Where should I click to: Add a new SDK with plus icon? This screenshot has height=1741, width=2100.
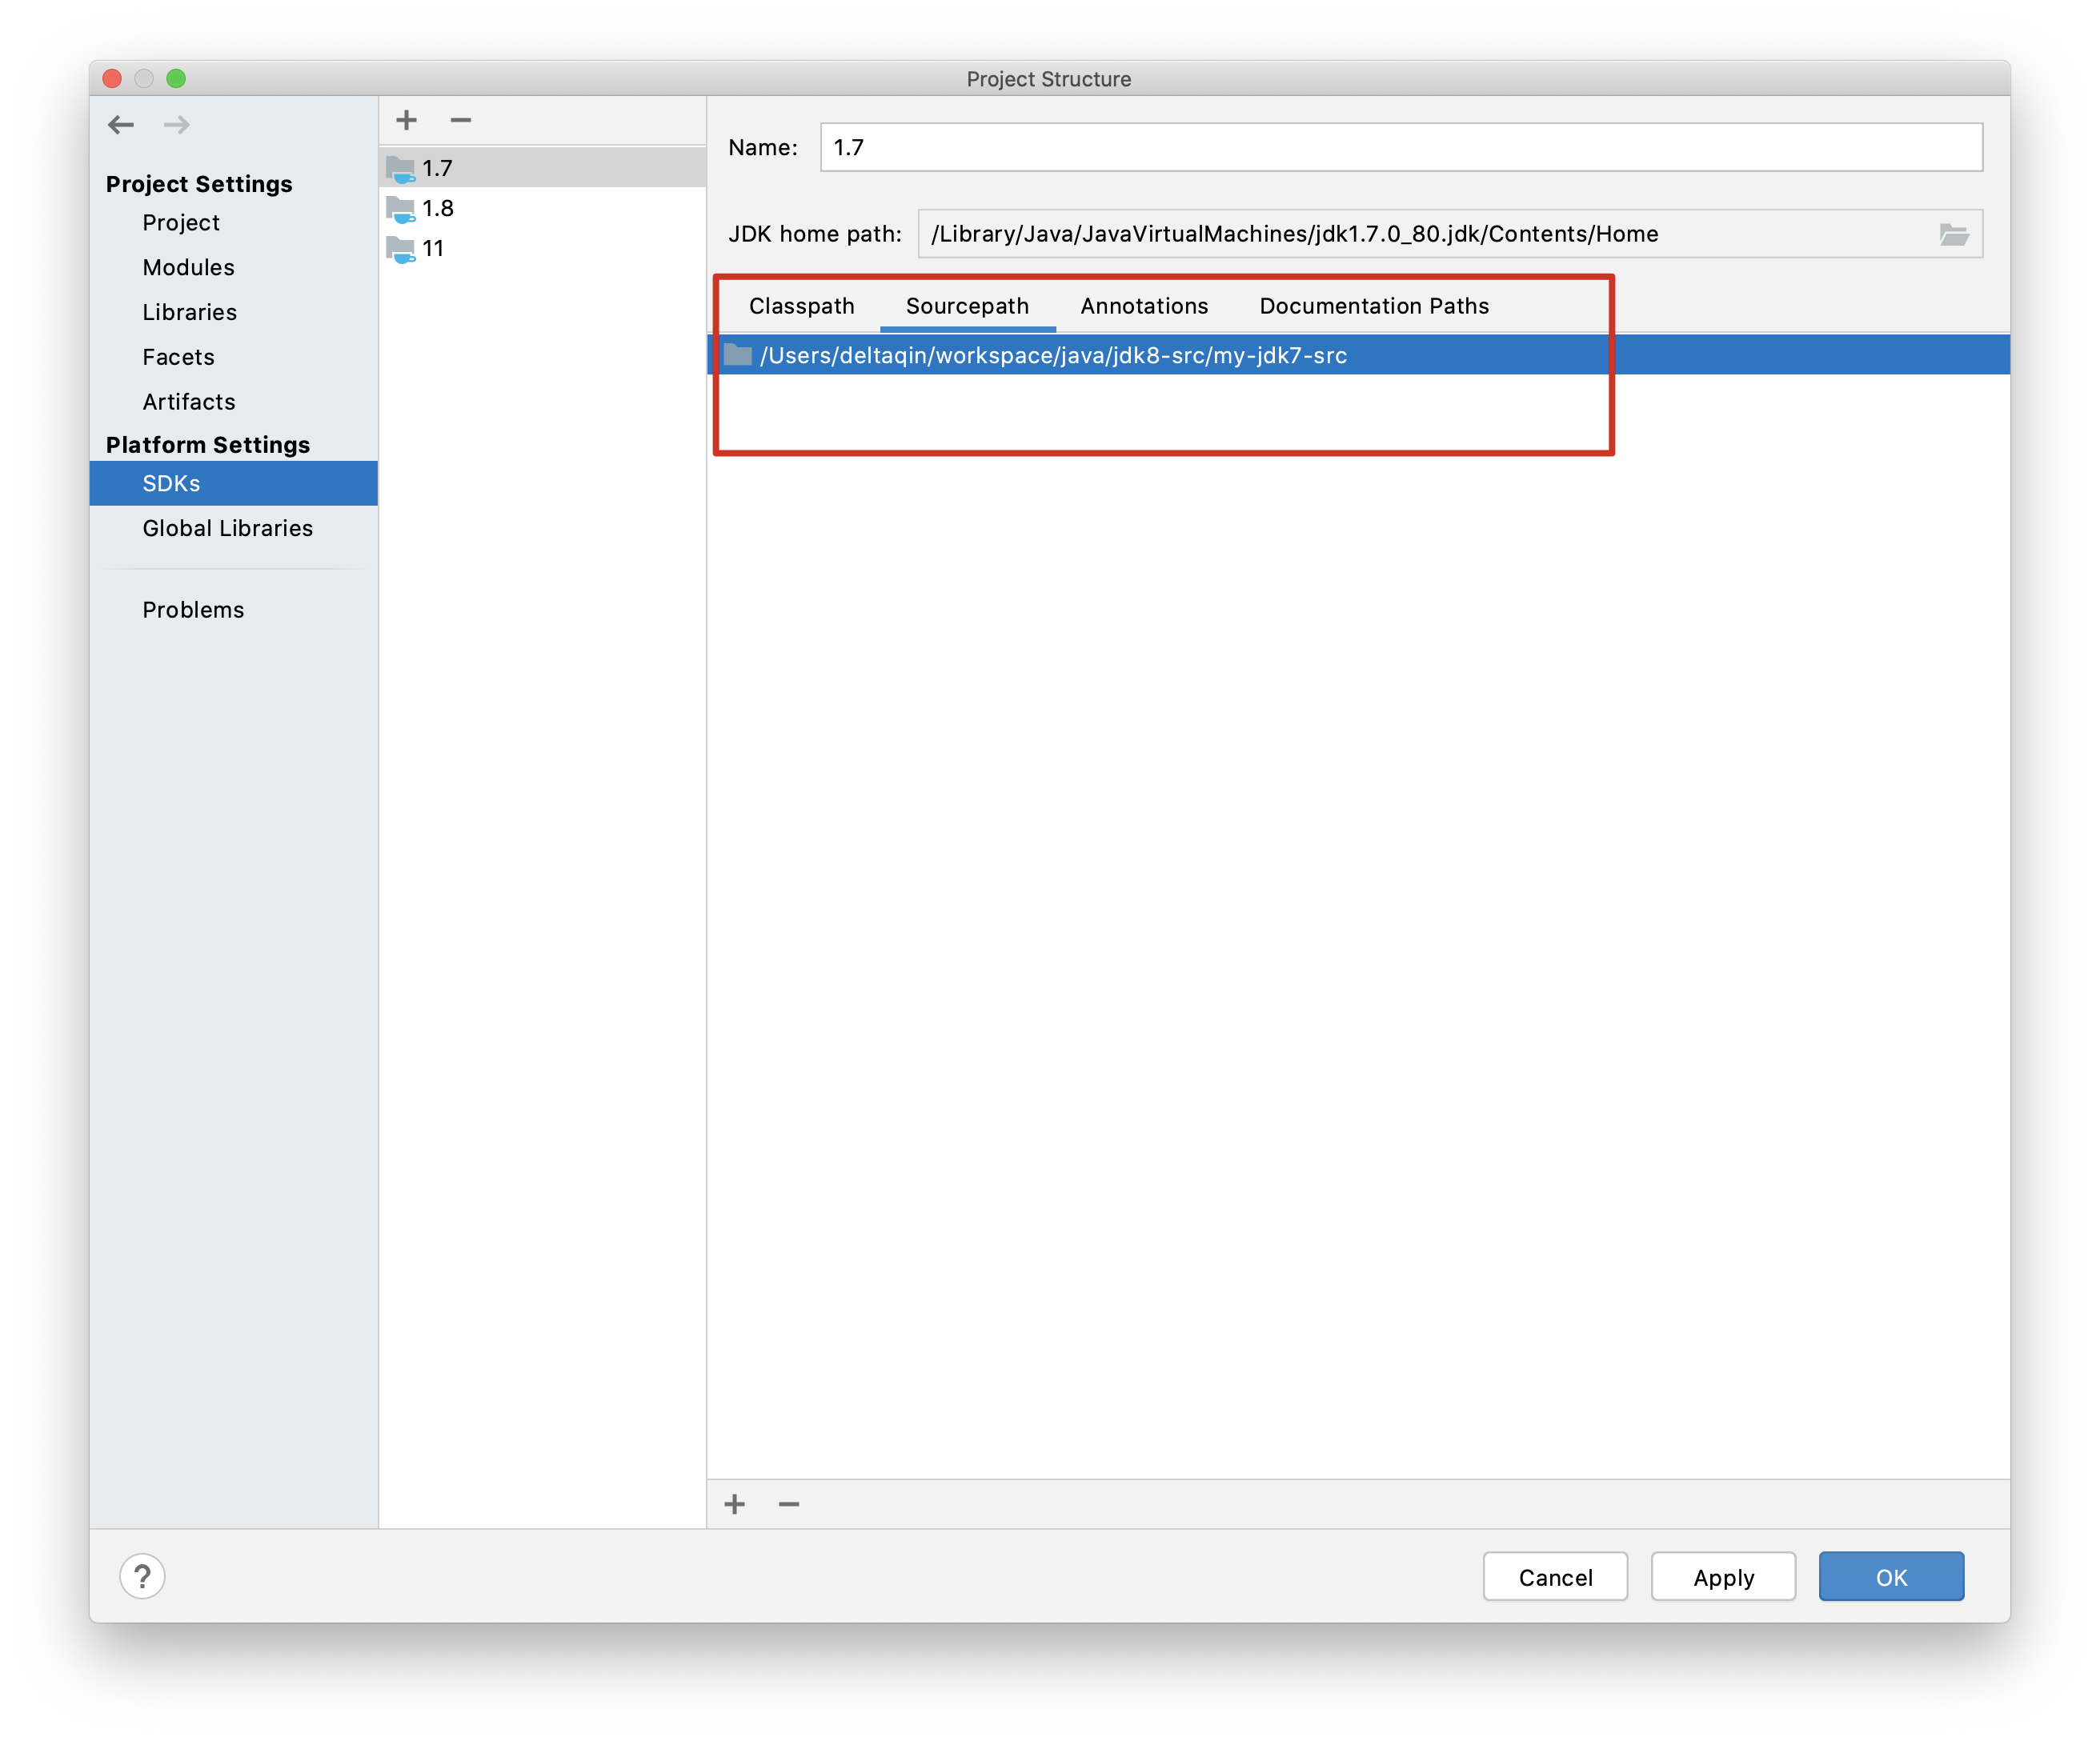406,121
